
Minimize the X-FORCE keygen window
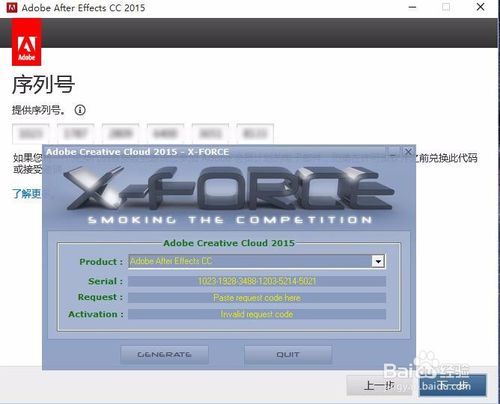click(x=393, y=152)
